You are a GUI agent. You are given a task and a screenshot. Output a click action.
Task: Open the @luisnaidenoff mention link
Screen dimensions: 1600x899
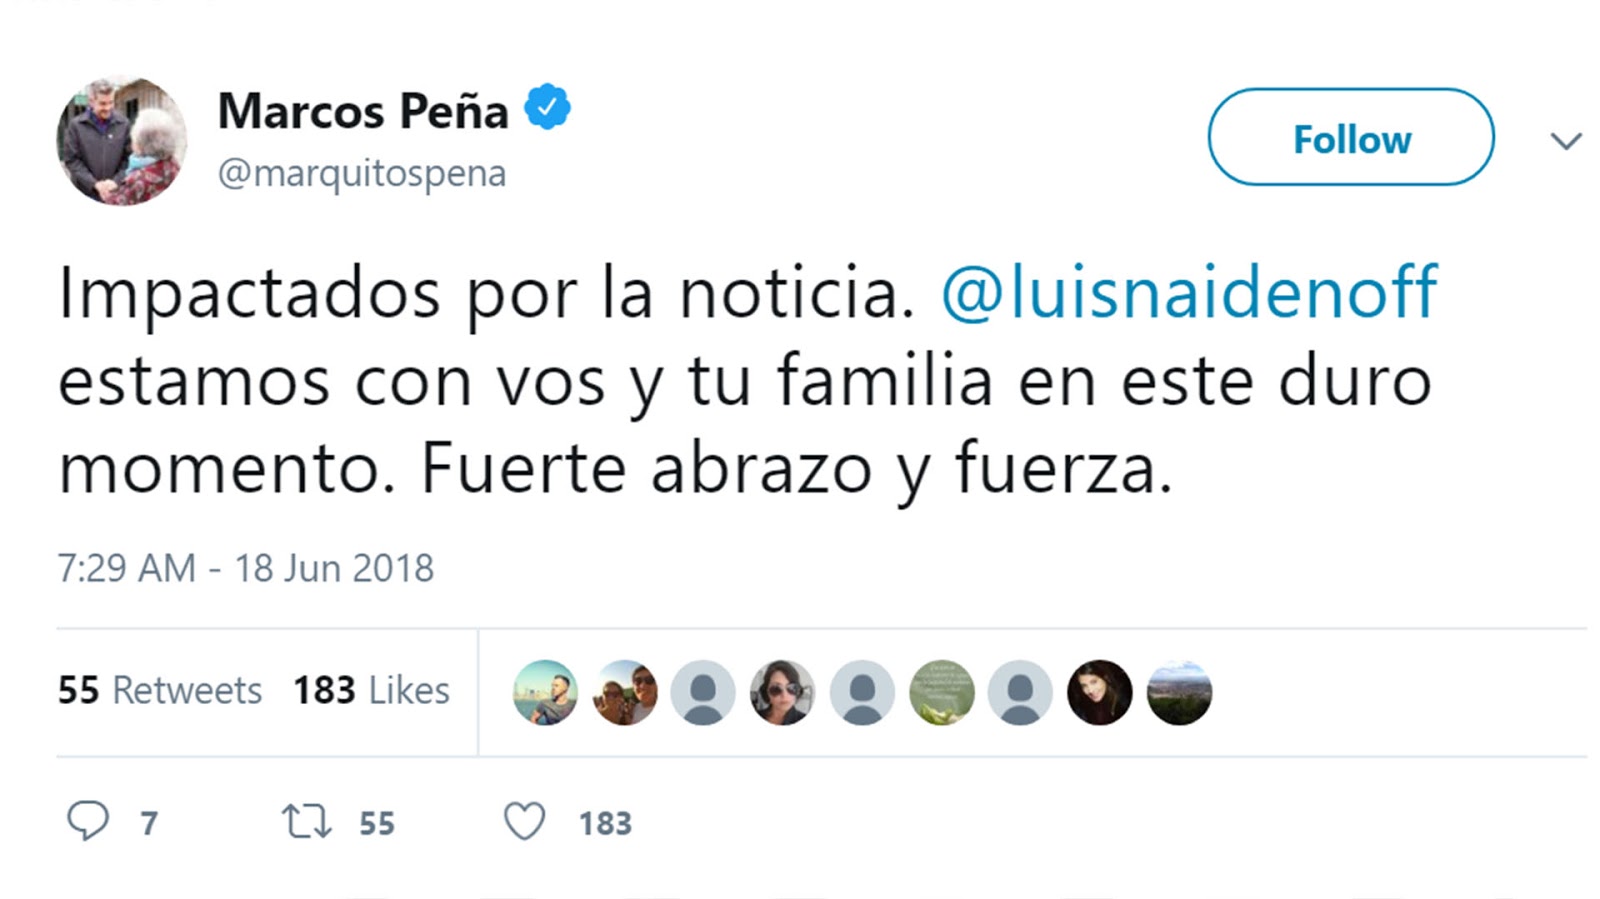tap(1189, 292)
